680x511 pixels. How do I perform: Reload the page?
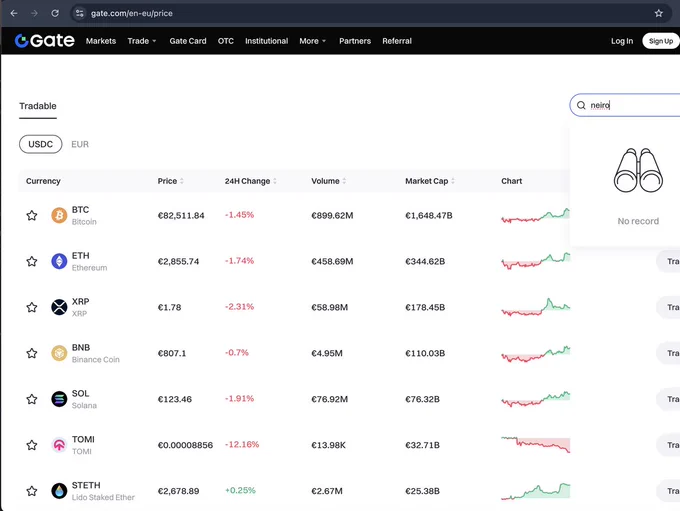55,13
